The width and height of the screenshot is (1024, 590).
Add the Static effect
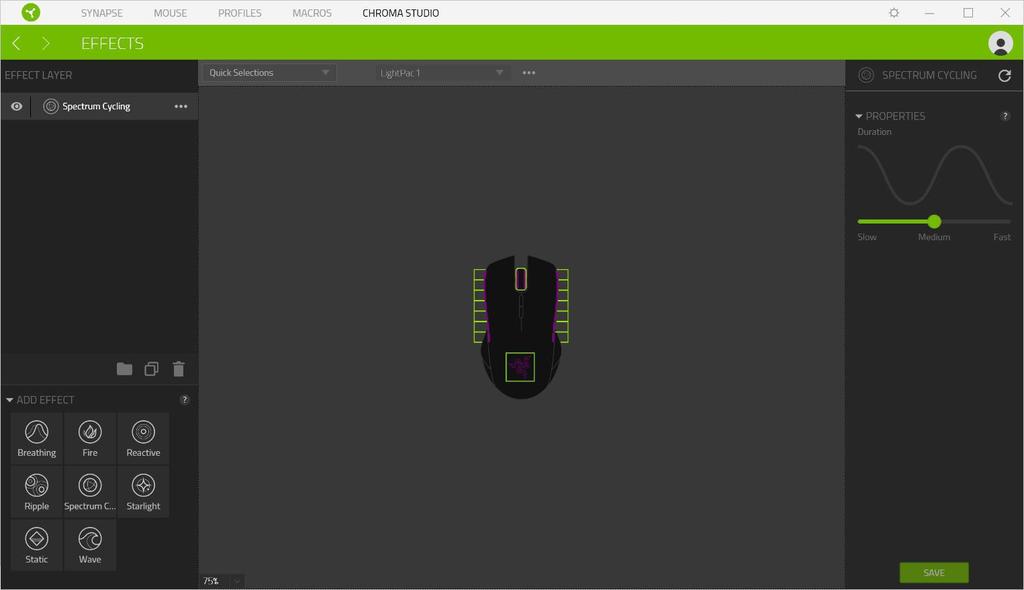click(x=37, y=546)
